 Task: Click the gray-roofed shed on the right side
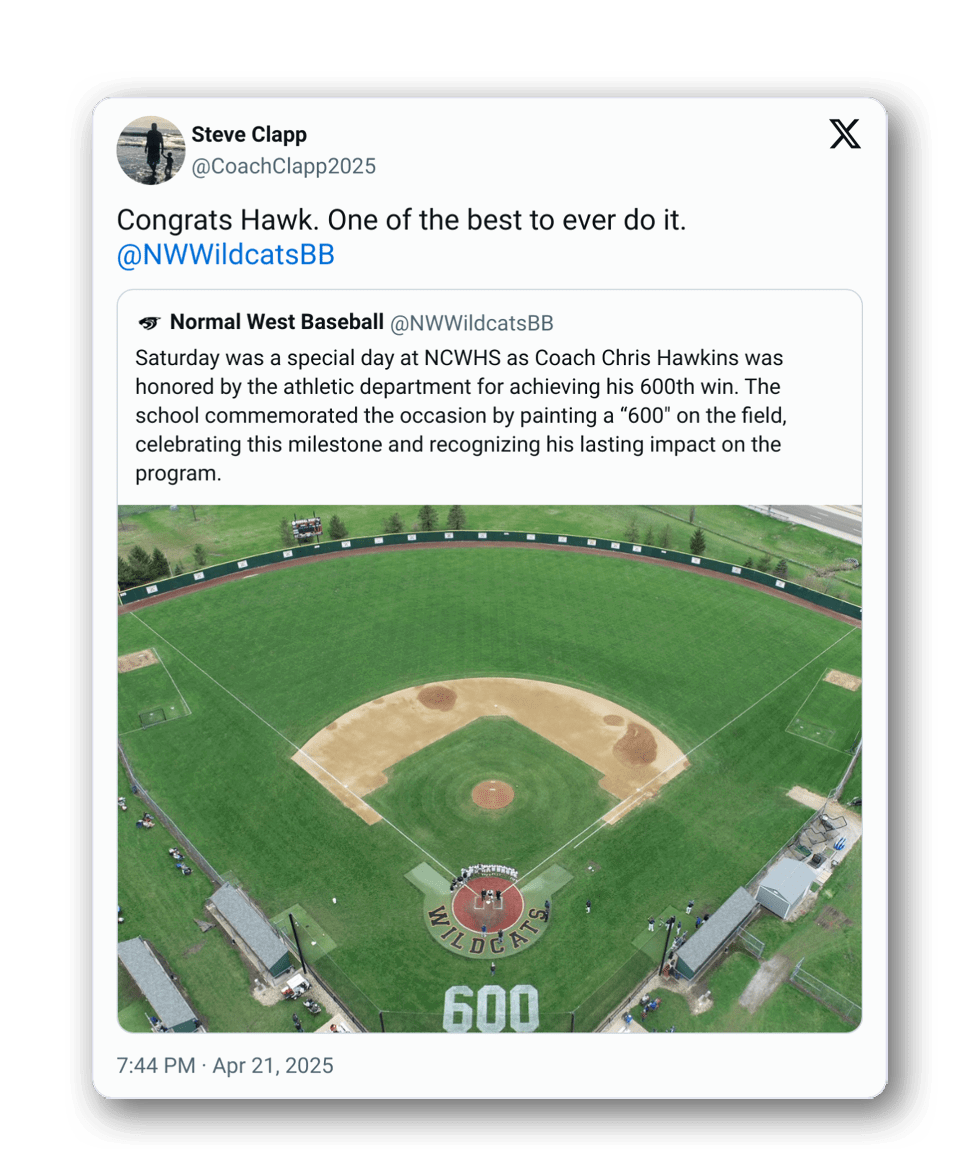(x=786, y=885)
